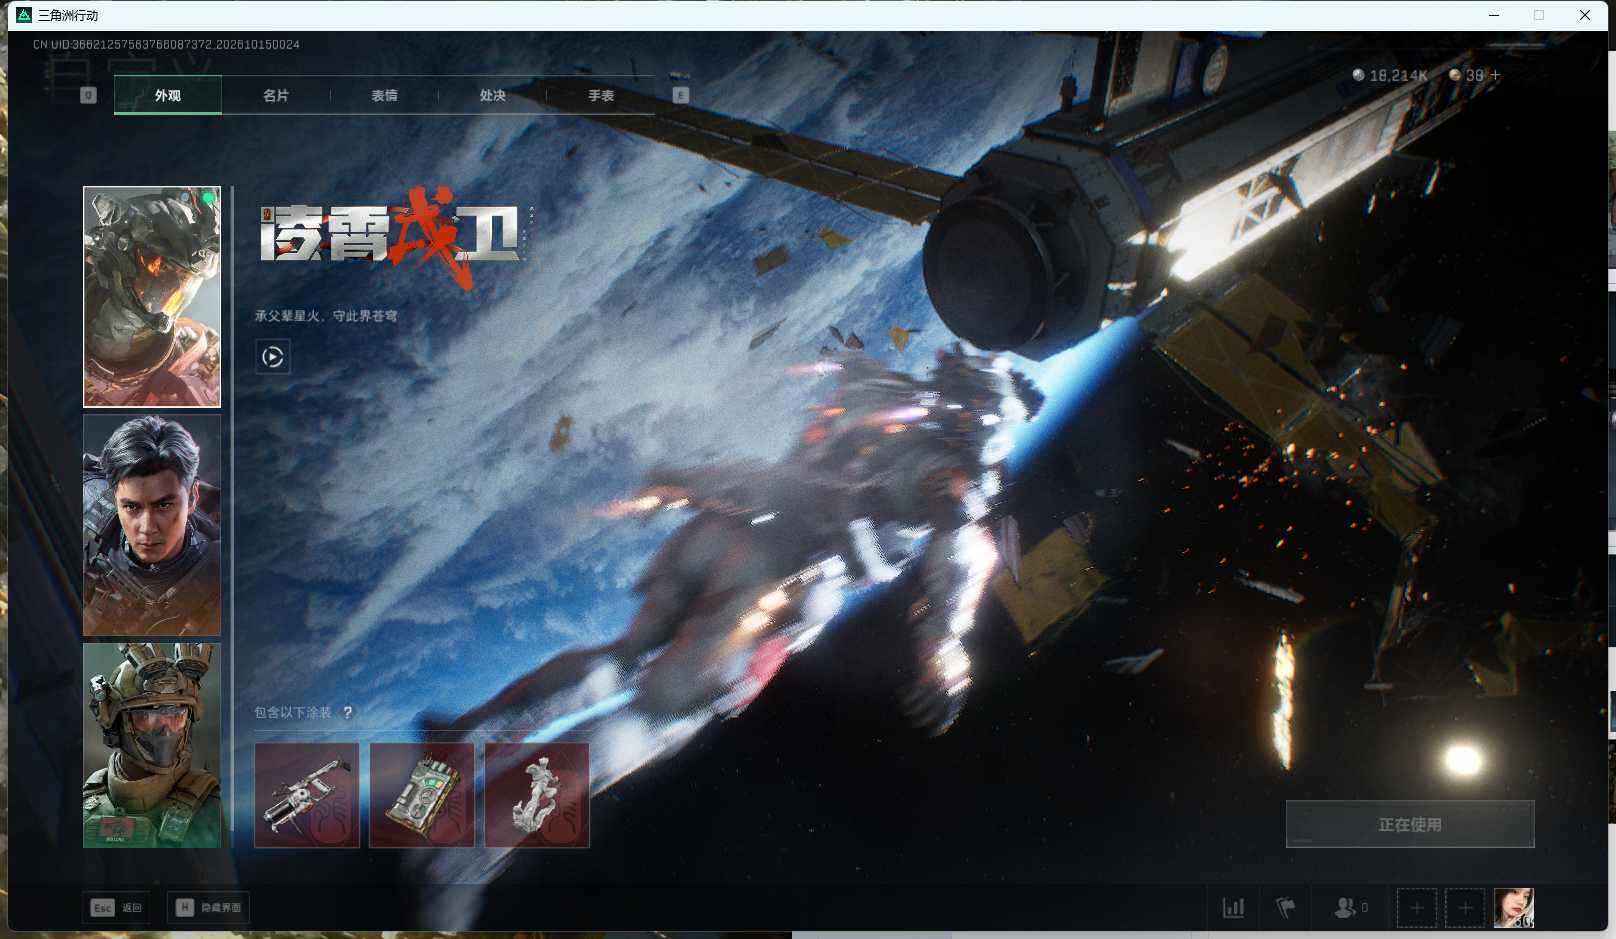Open the help icon beside 包含以下涂装
This screenshot has height=939, width=1616.
[x=347, y=712]
